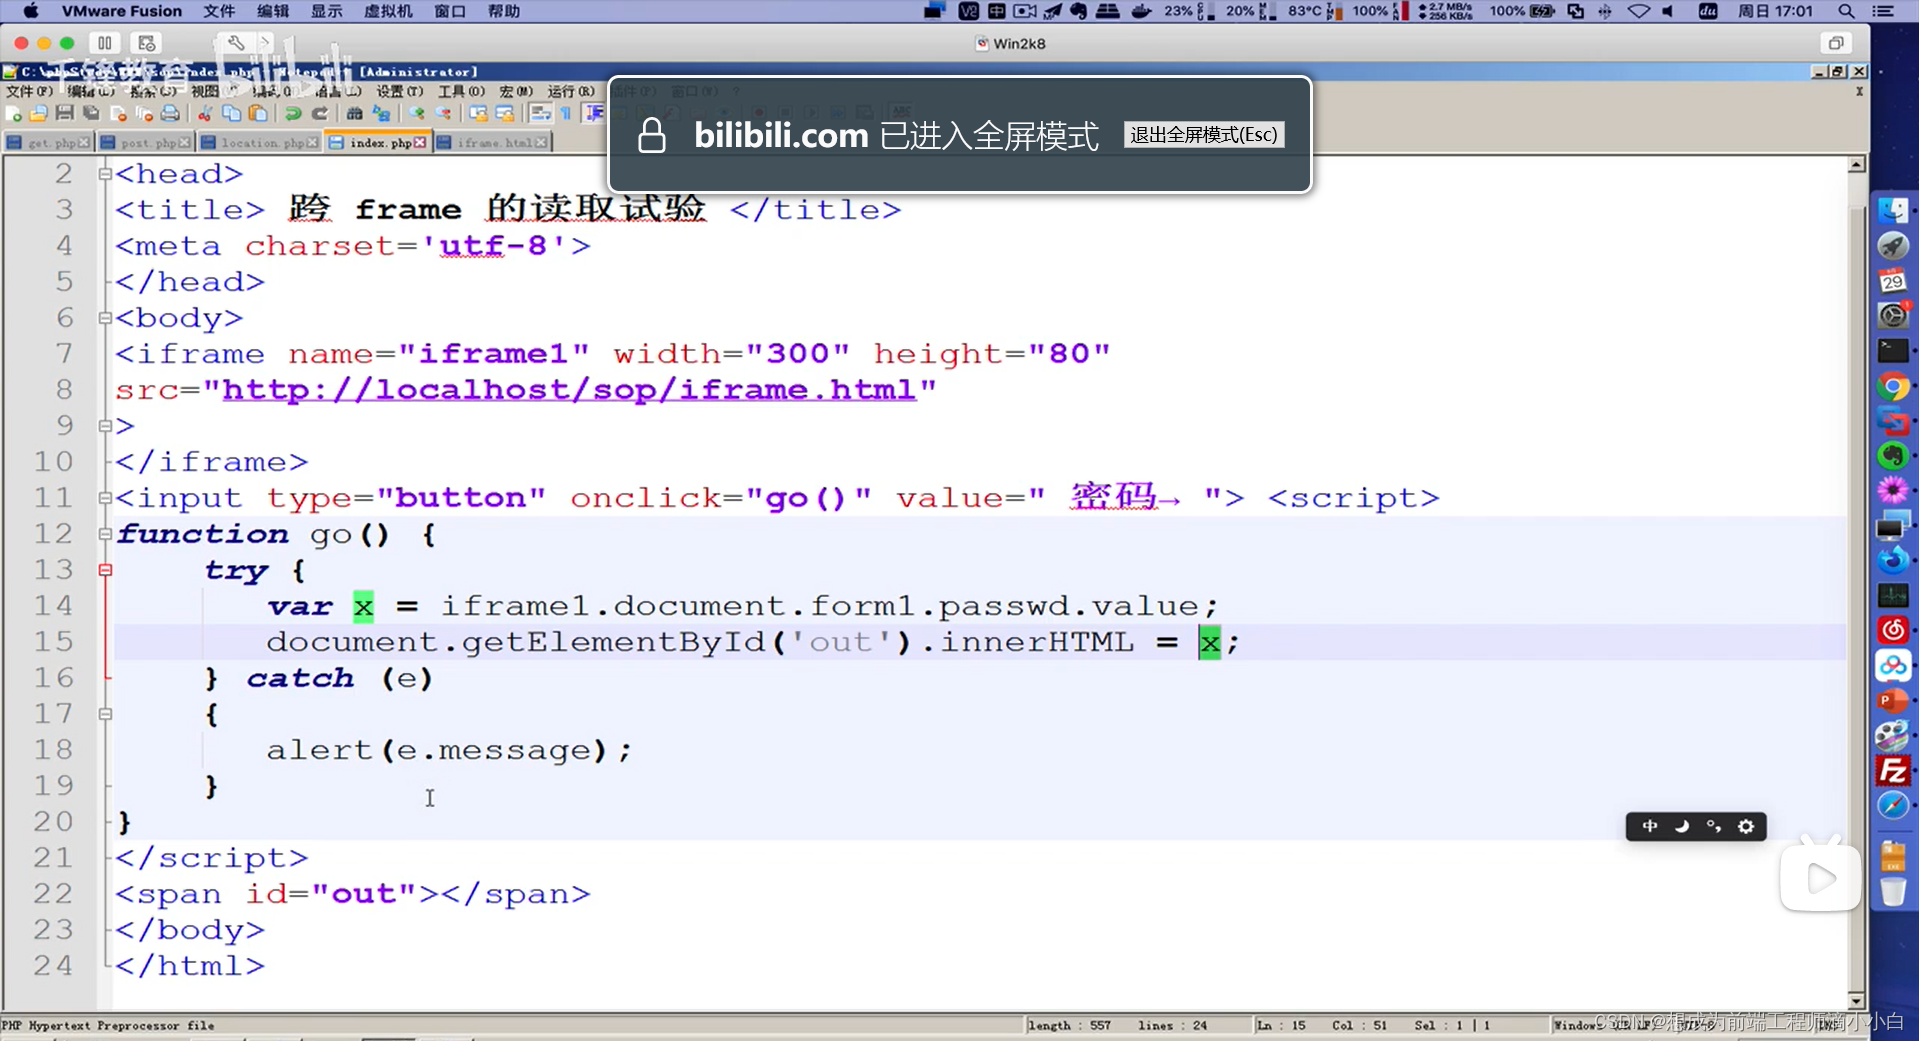Switch to iframe.html tab

coord(492,143)
